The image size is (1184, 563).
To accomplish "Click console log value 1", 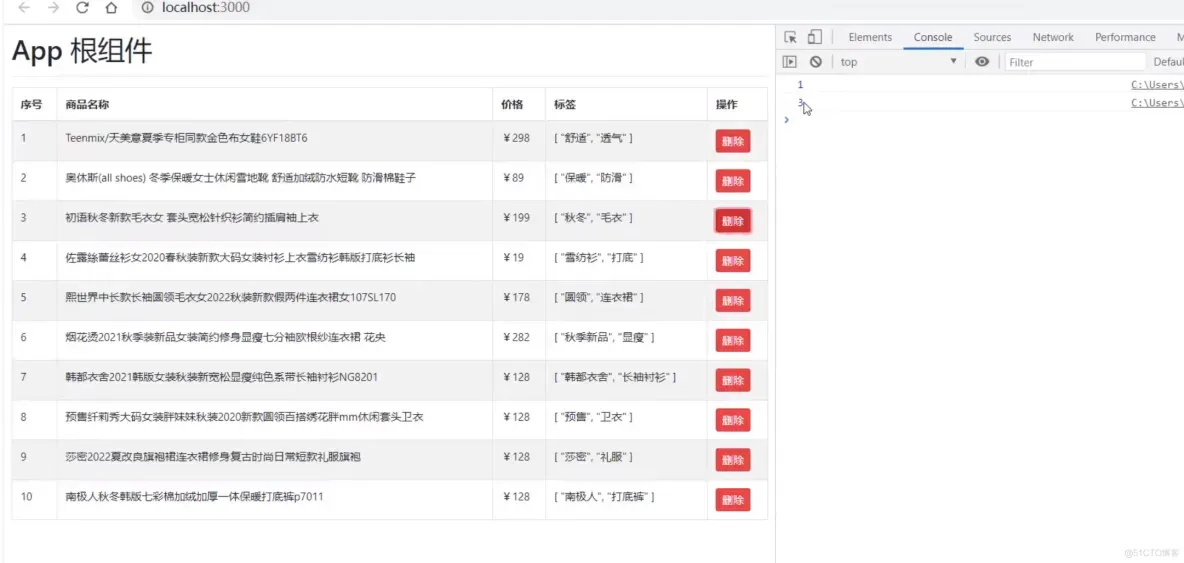I will click(800, 85).
